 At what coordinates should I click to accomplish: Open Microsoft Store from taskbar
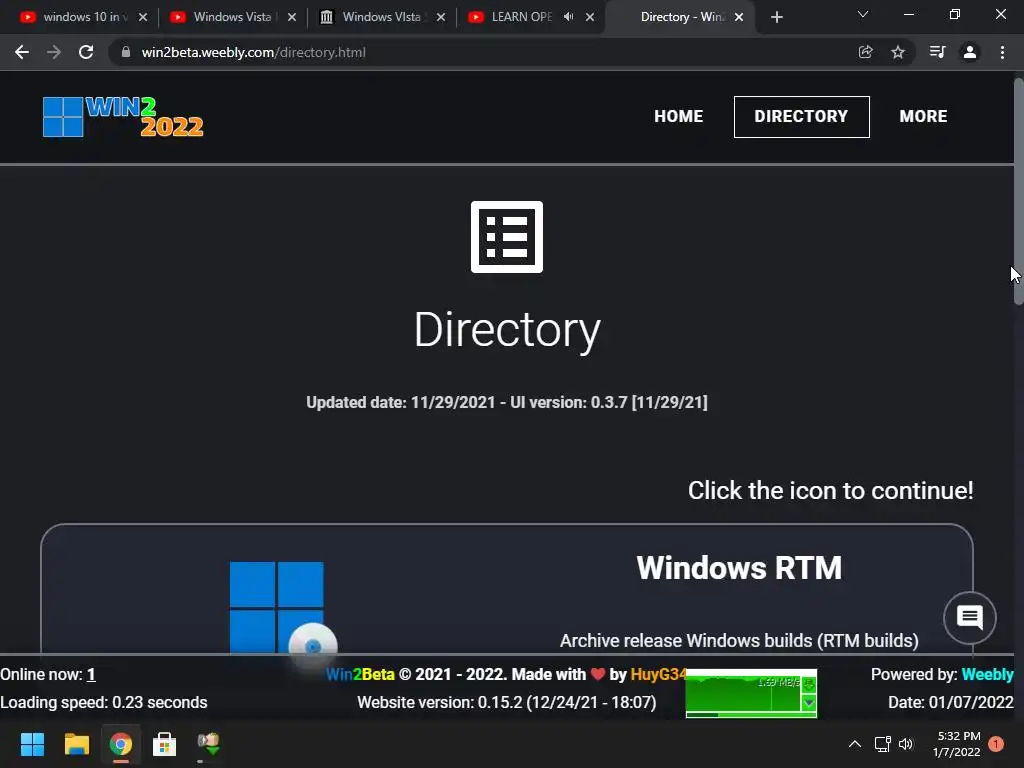click(164, 744)
